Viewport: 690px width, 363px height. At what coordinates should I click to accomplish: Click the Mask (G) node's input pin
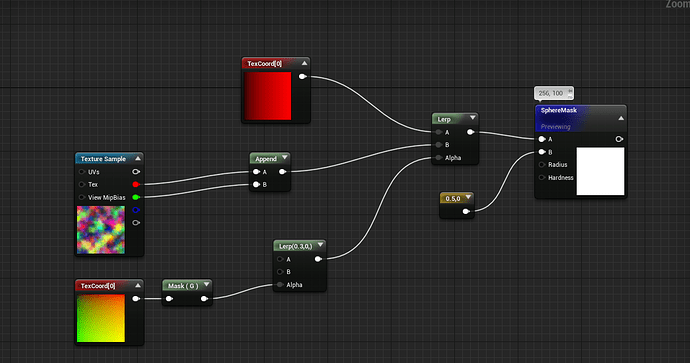click(x=169, y=299)
